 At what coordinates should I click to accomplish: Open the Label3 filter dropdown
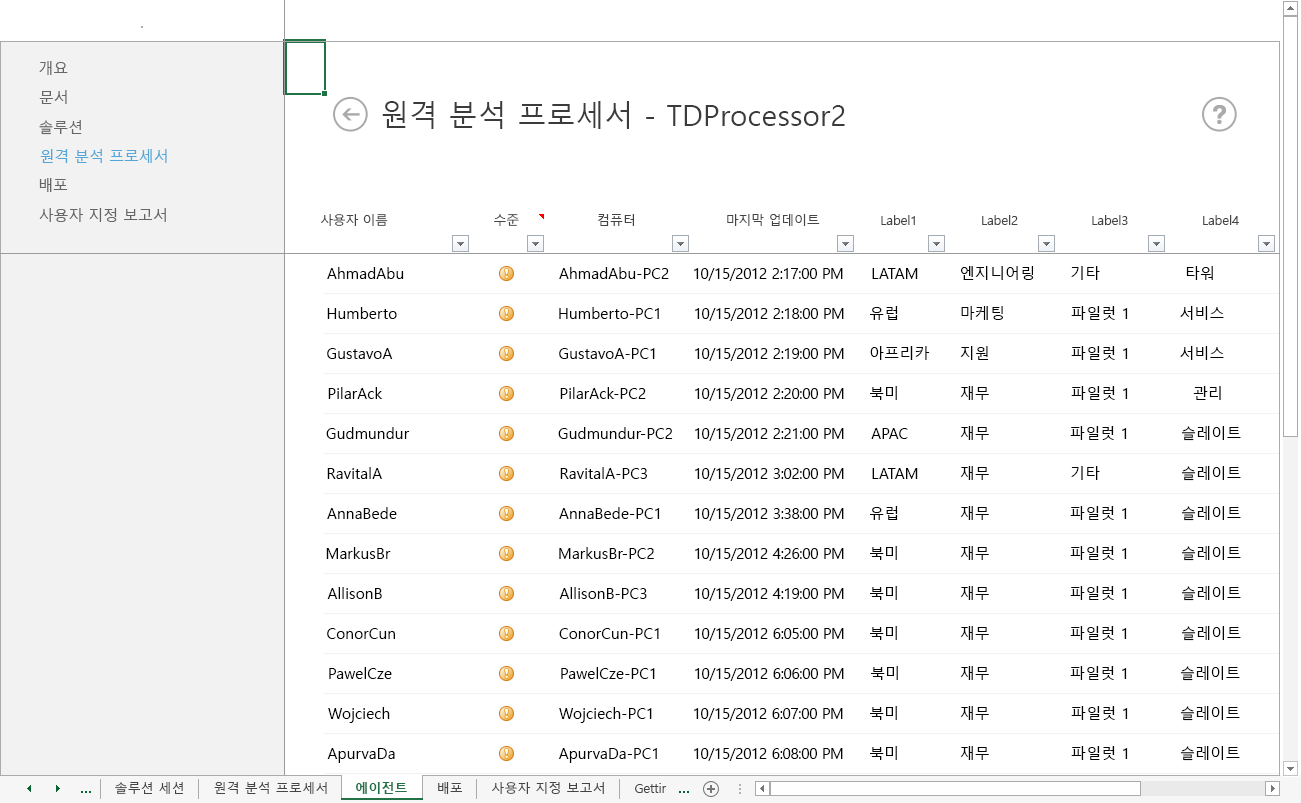click(x=1156, y=243)
